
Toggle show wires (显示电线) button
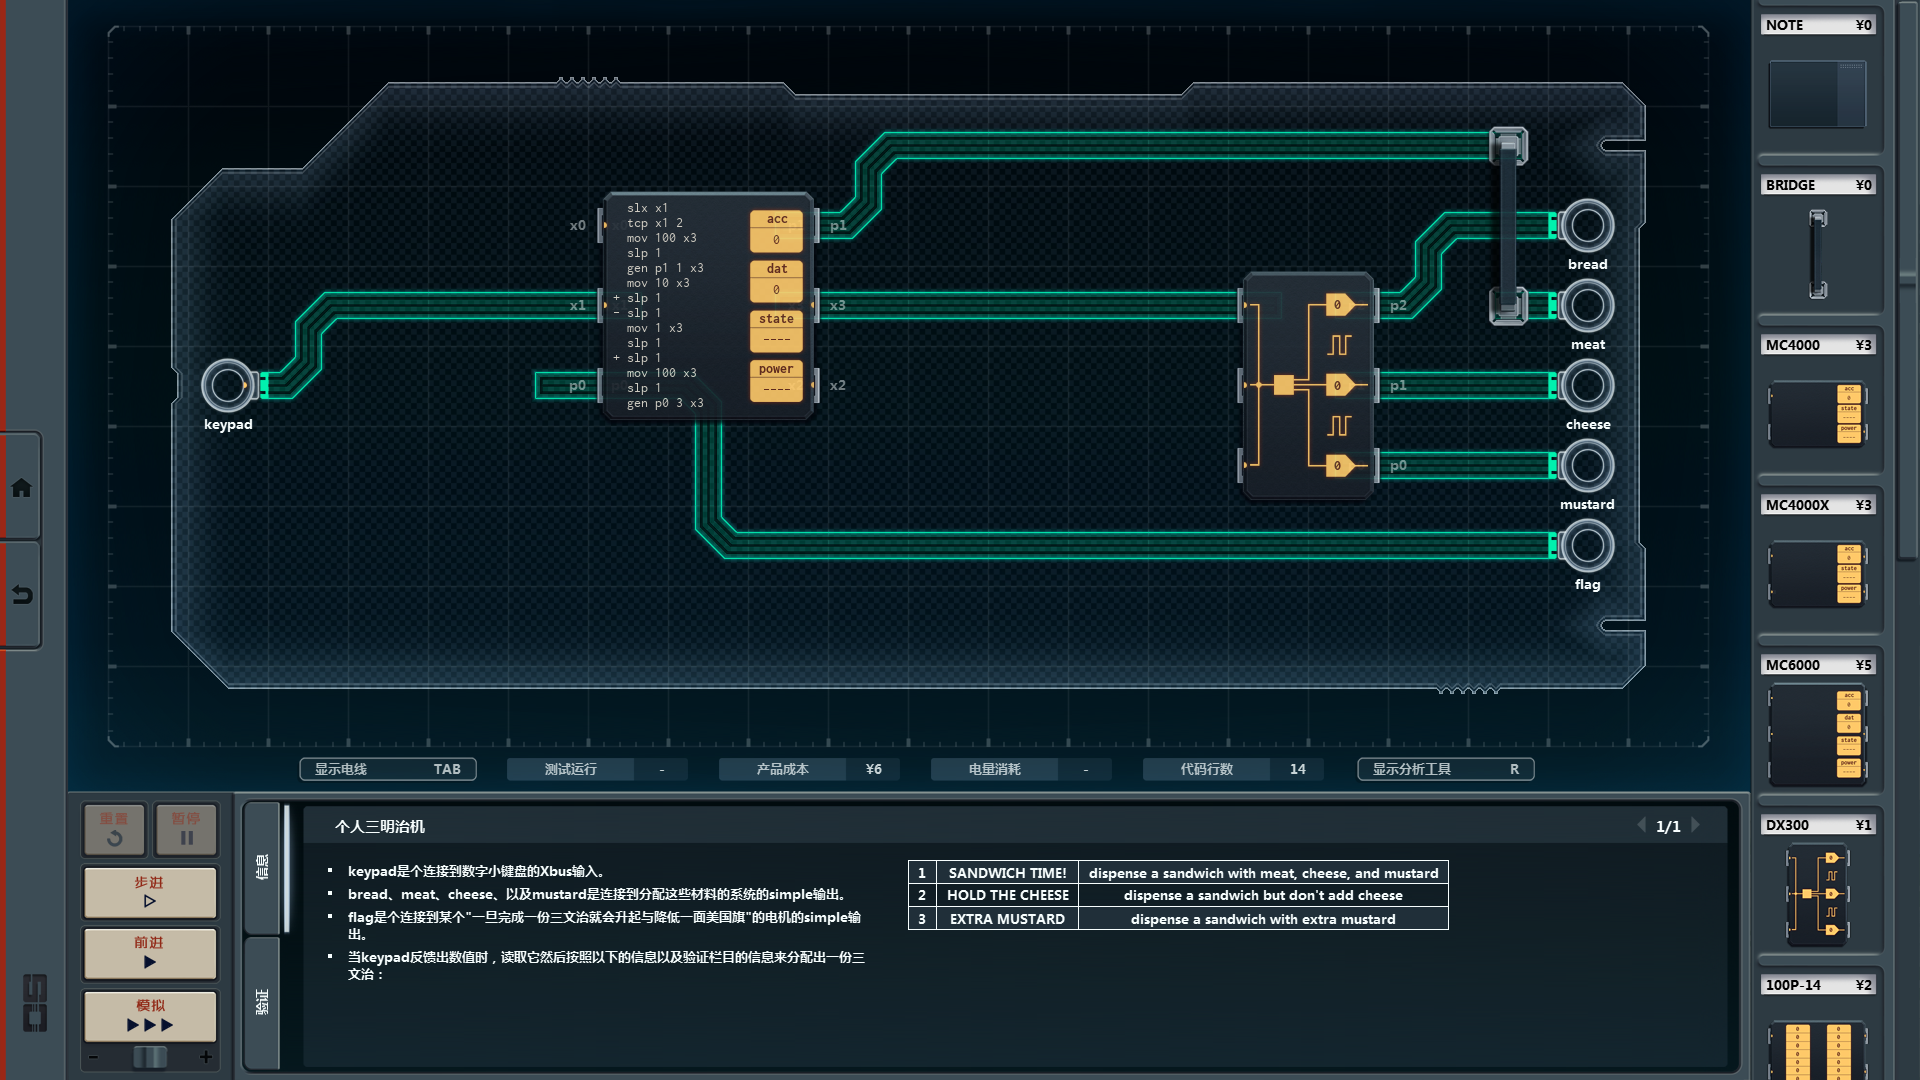coord(387,769)
